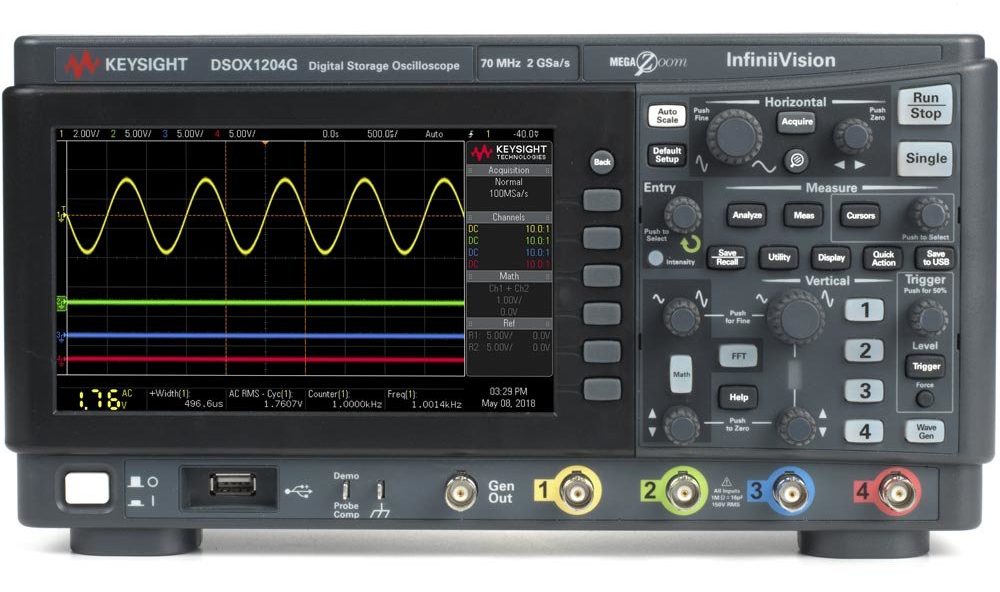Open Save Recall key
The height and width of the screenshot is (592, 1000).
point(727,258)
